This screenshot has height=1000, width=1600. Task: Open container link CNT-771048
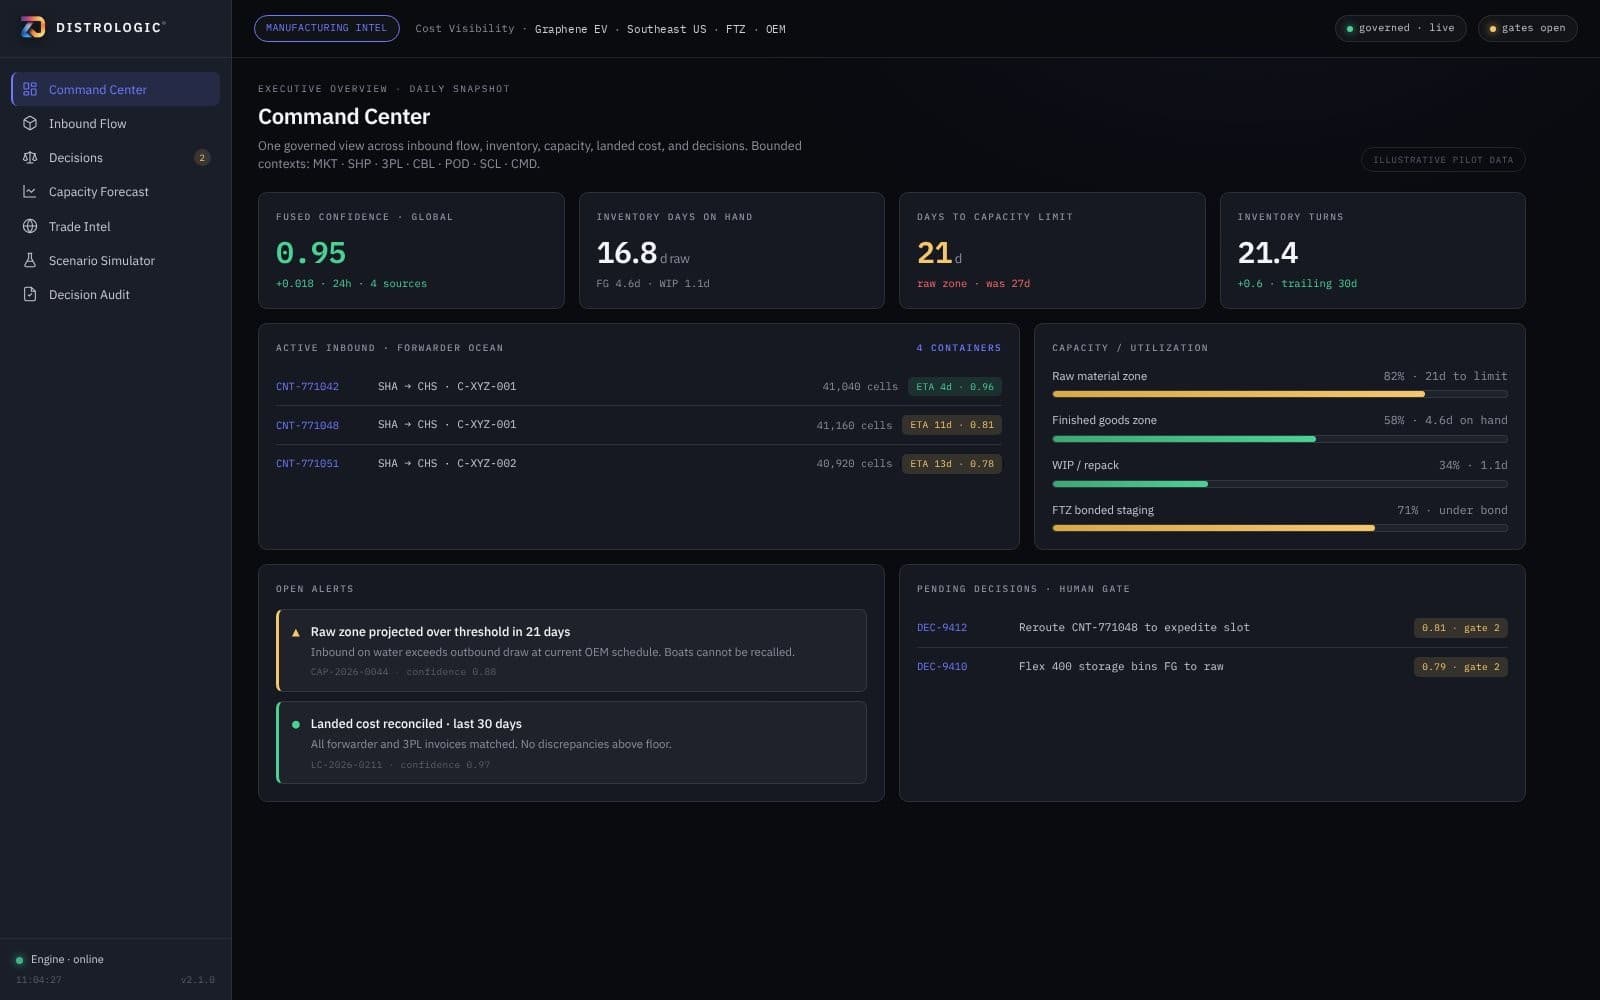pyautogui.click(x=307, y=425)
